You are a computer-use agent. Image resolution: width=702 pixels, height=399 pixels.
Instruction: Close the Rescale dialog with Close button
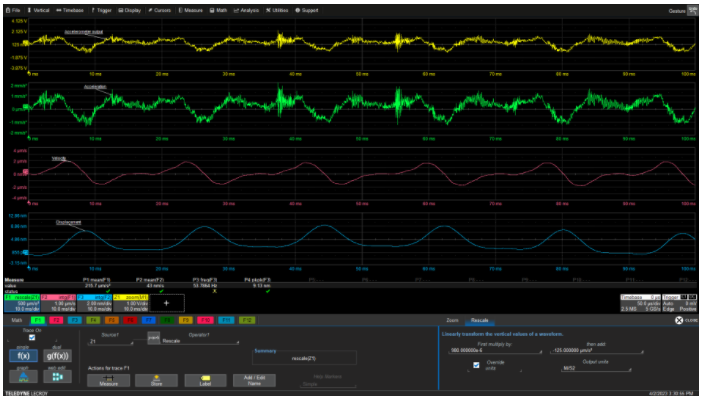click(686, 320)
